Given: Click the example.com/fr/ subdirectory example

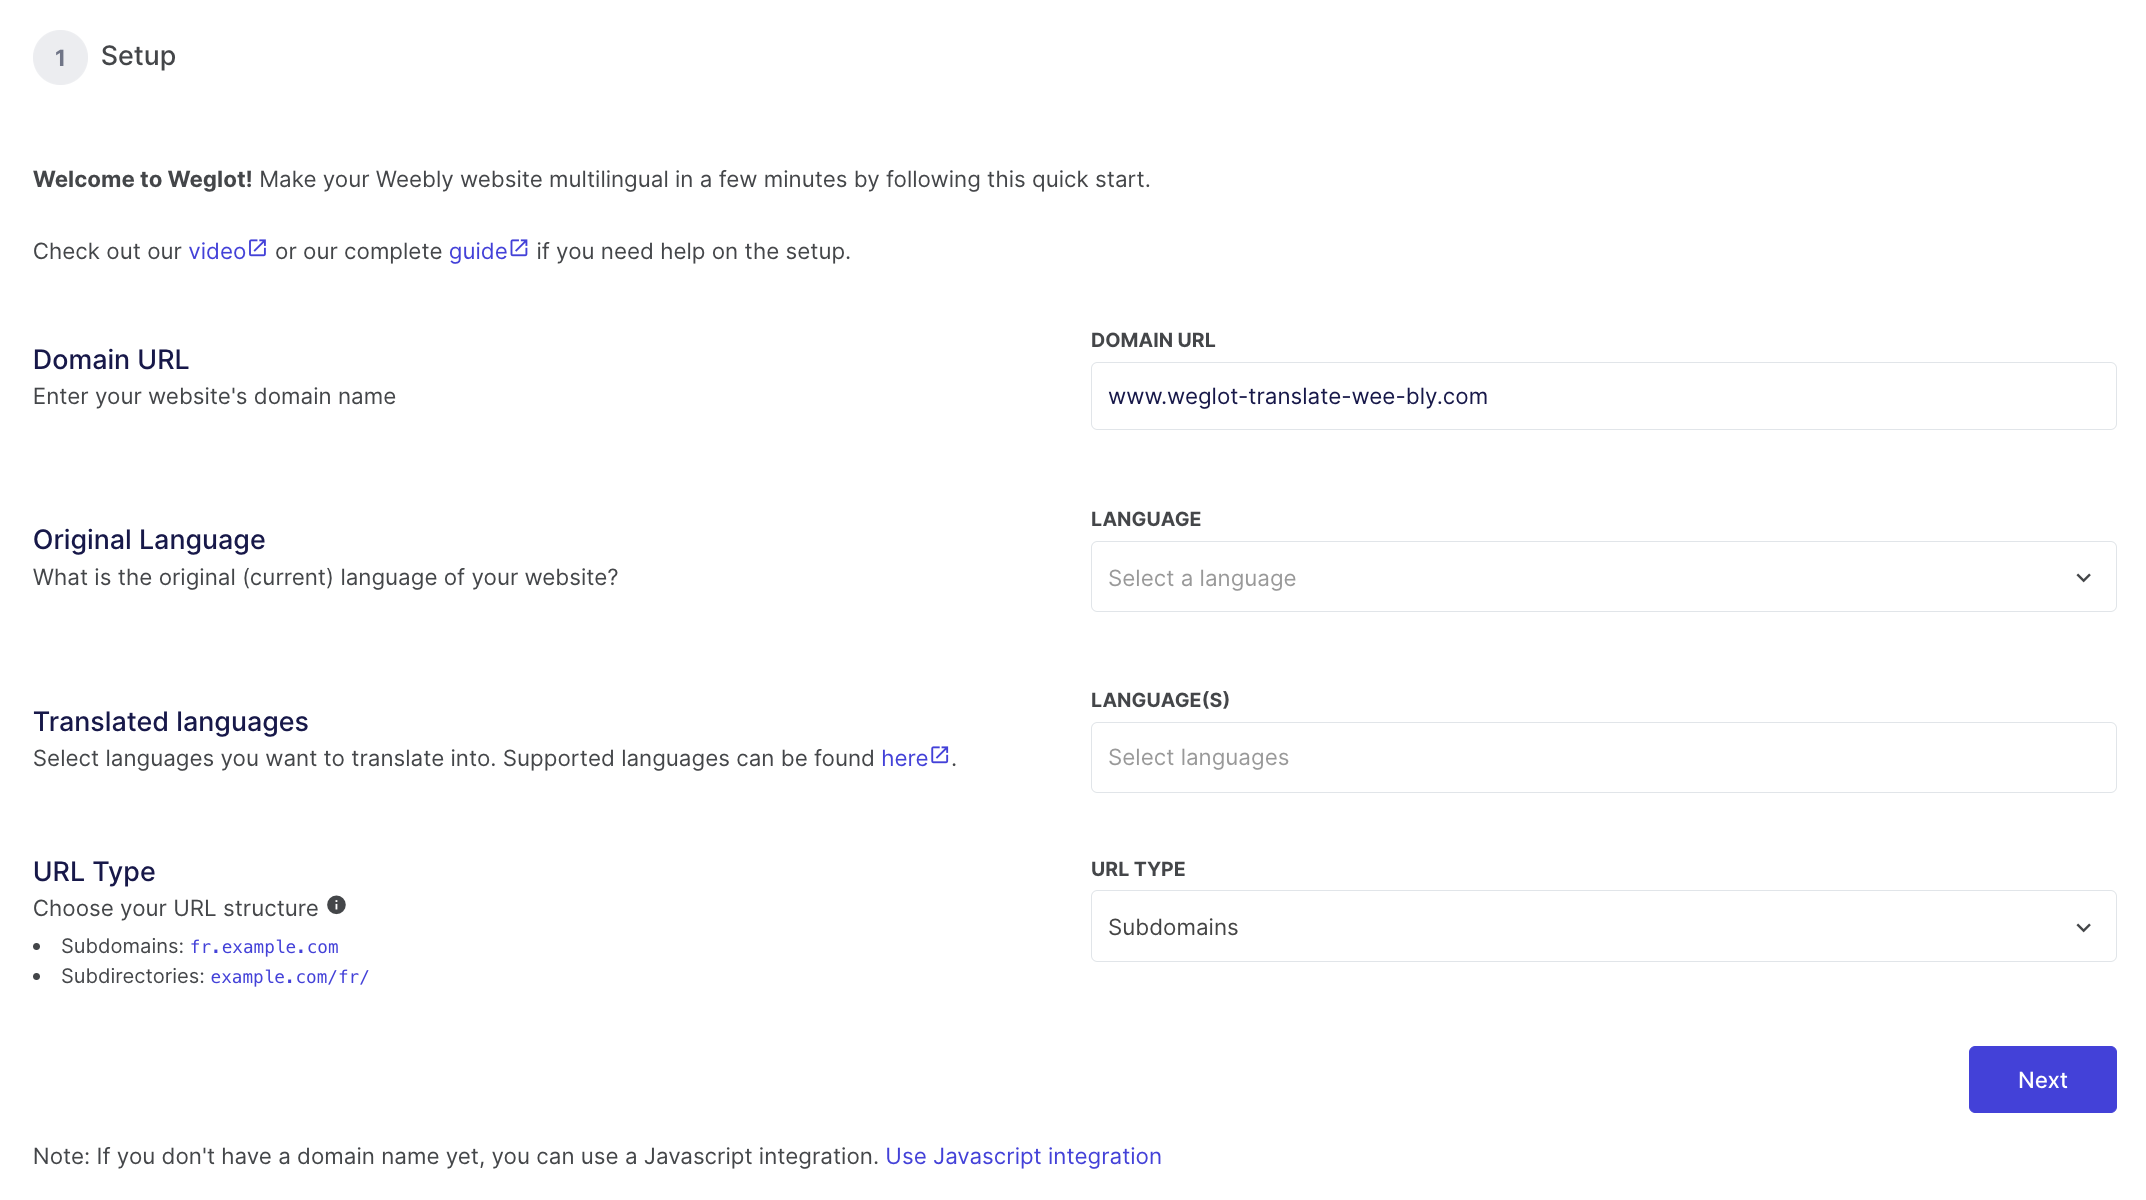Looking at the screenshot, I should click(289, 976).
